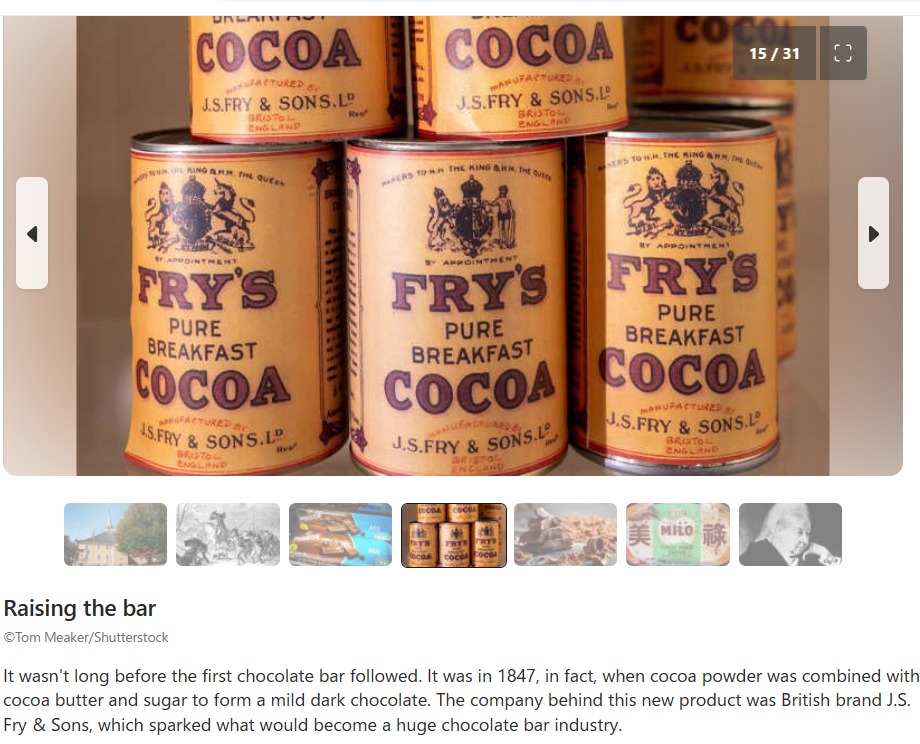Select the building with steeple thumbnail

115,535
